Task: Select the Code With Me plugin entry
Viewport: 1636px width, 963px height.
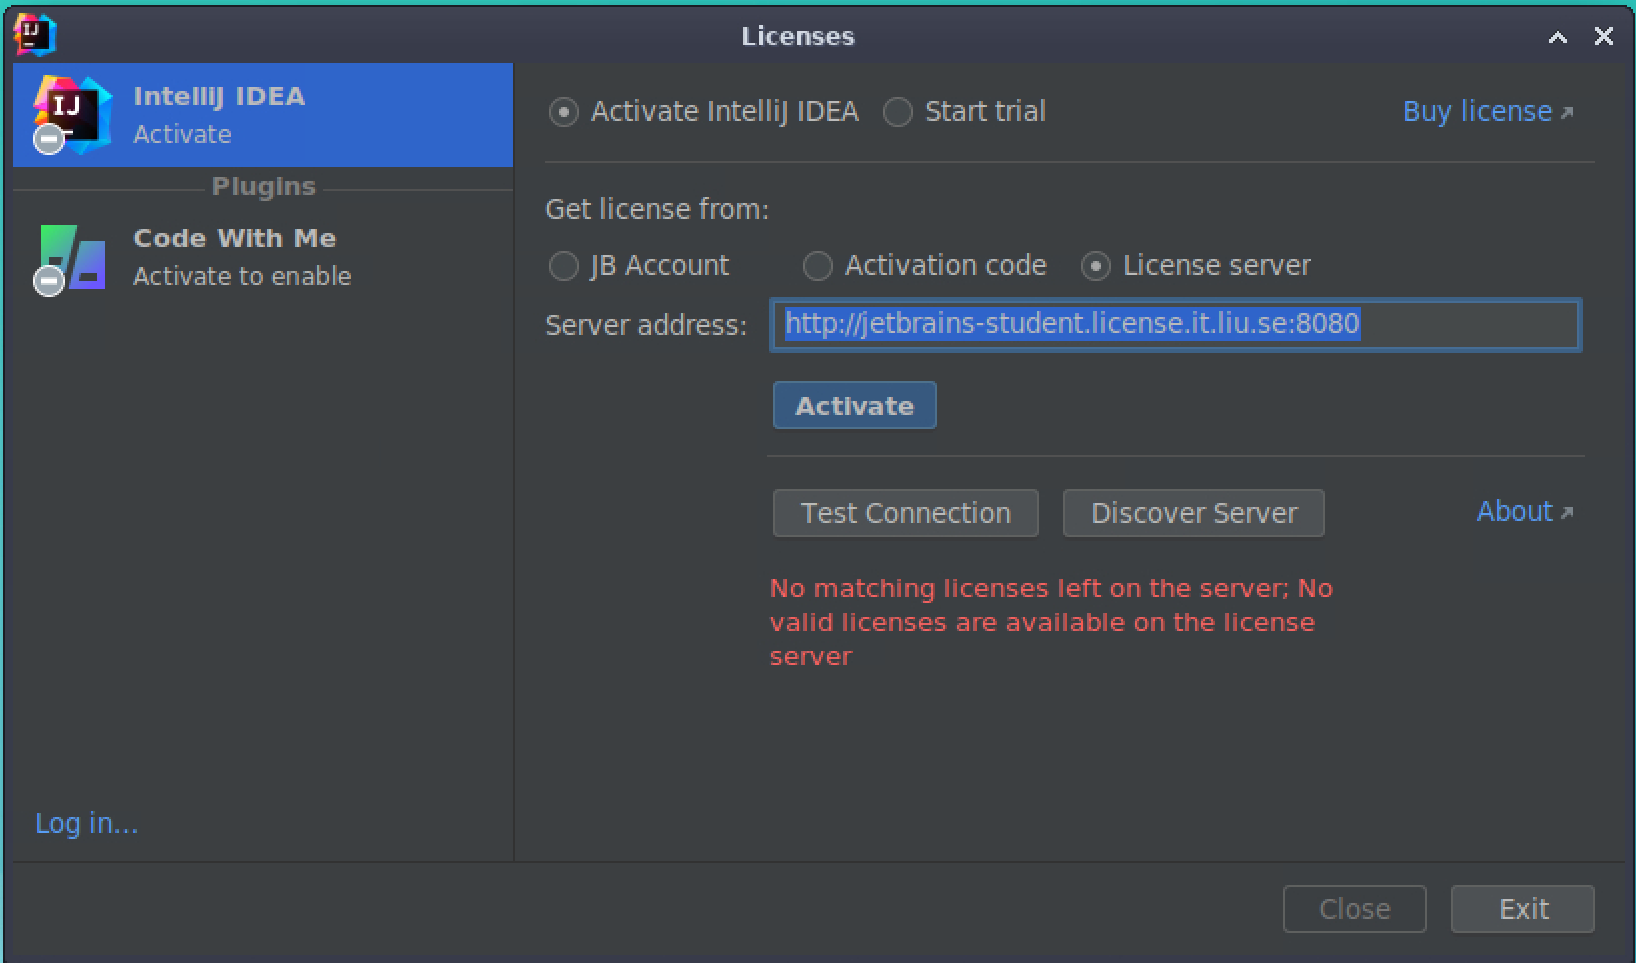Action: point(263,258)
